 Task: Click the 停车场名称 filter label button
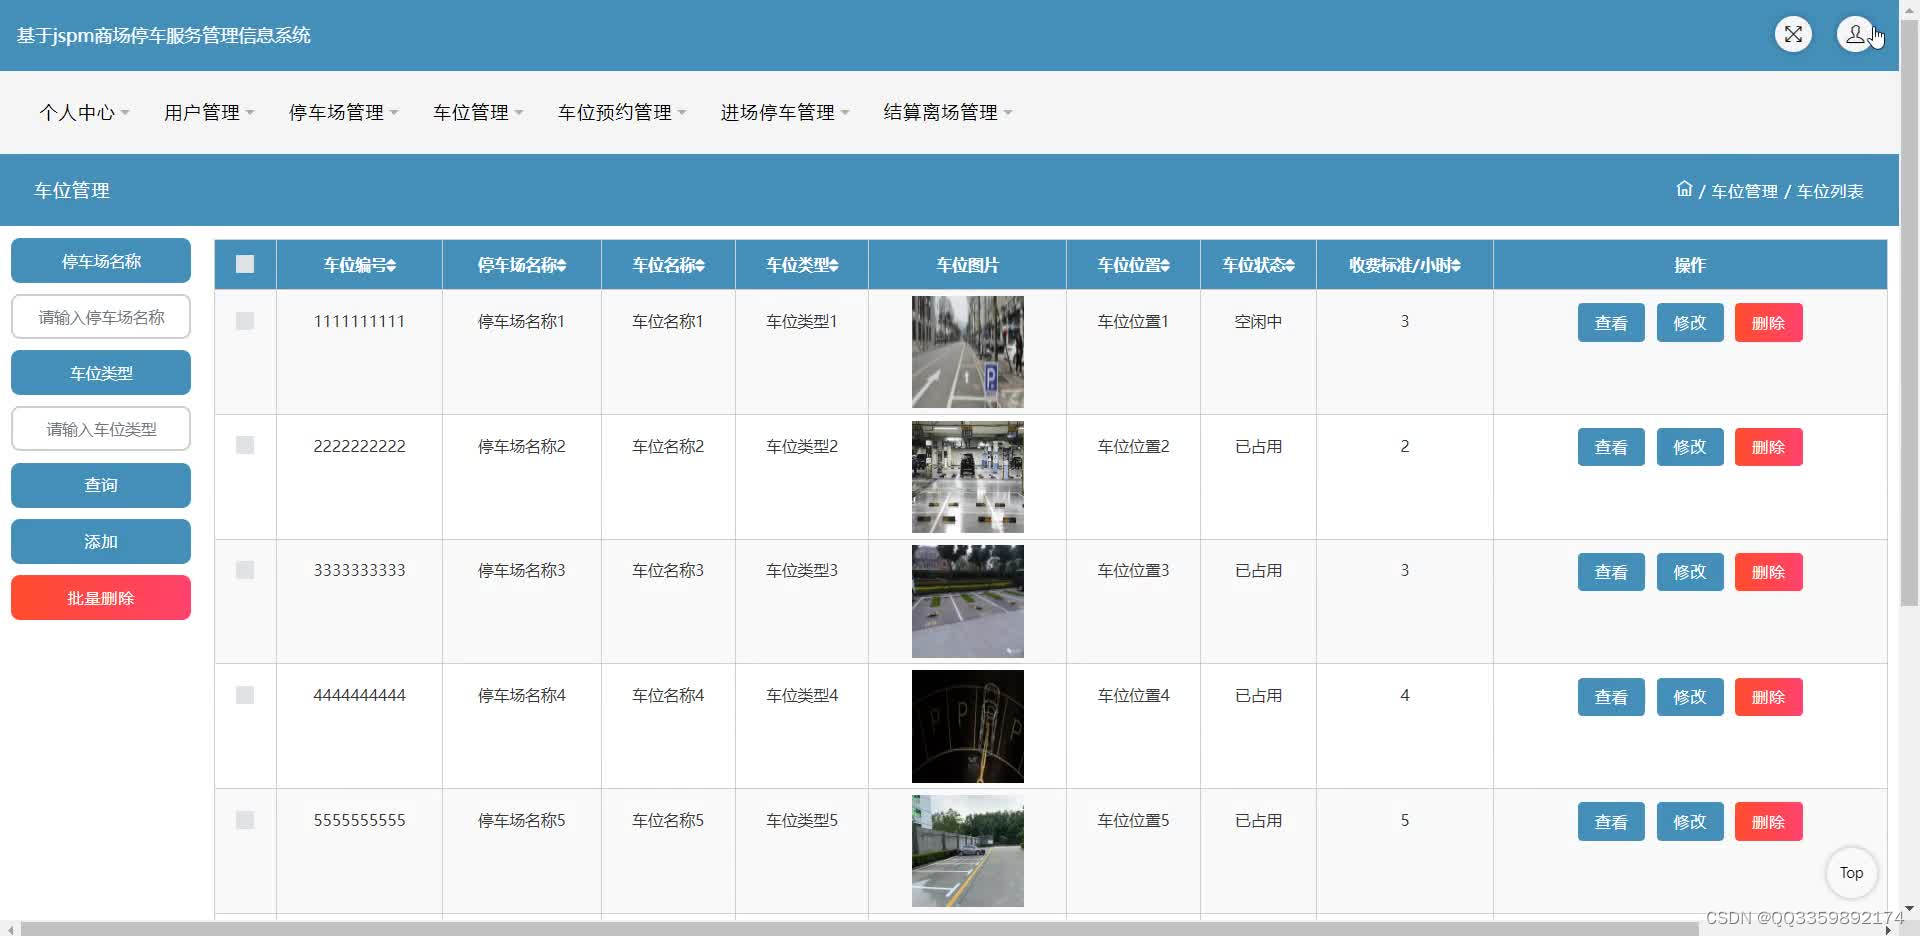[101, 261]
